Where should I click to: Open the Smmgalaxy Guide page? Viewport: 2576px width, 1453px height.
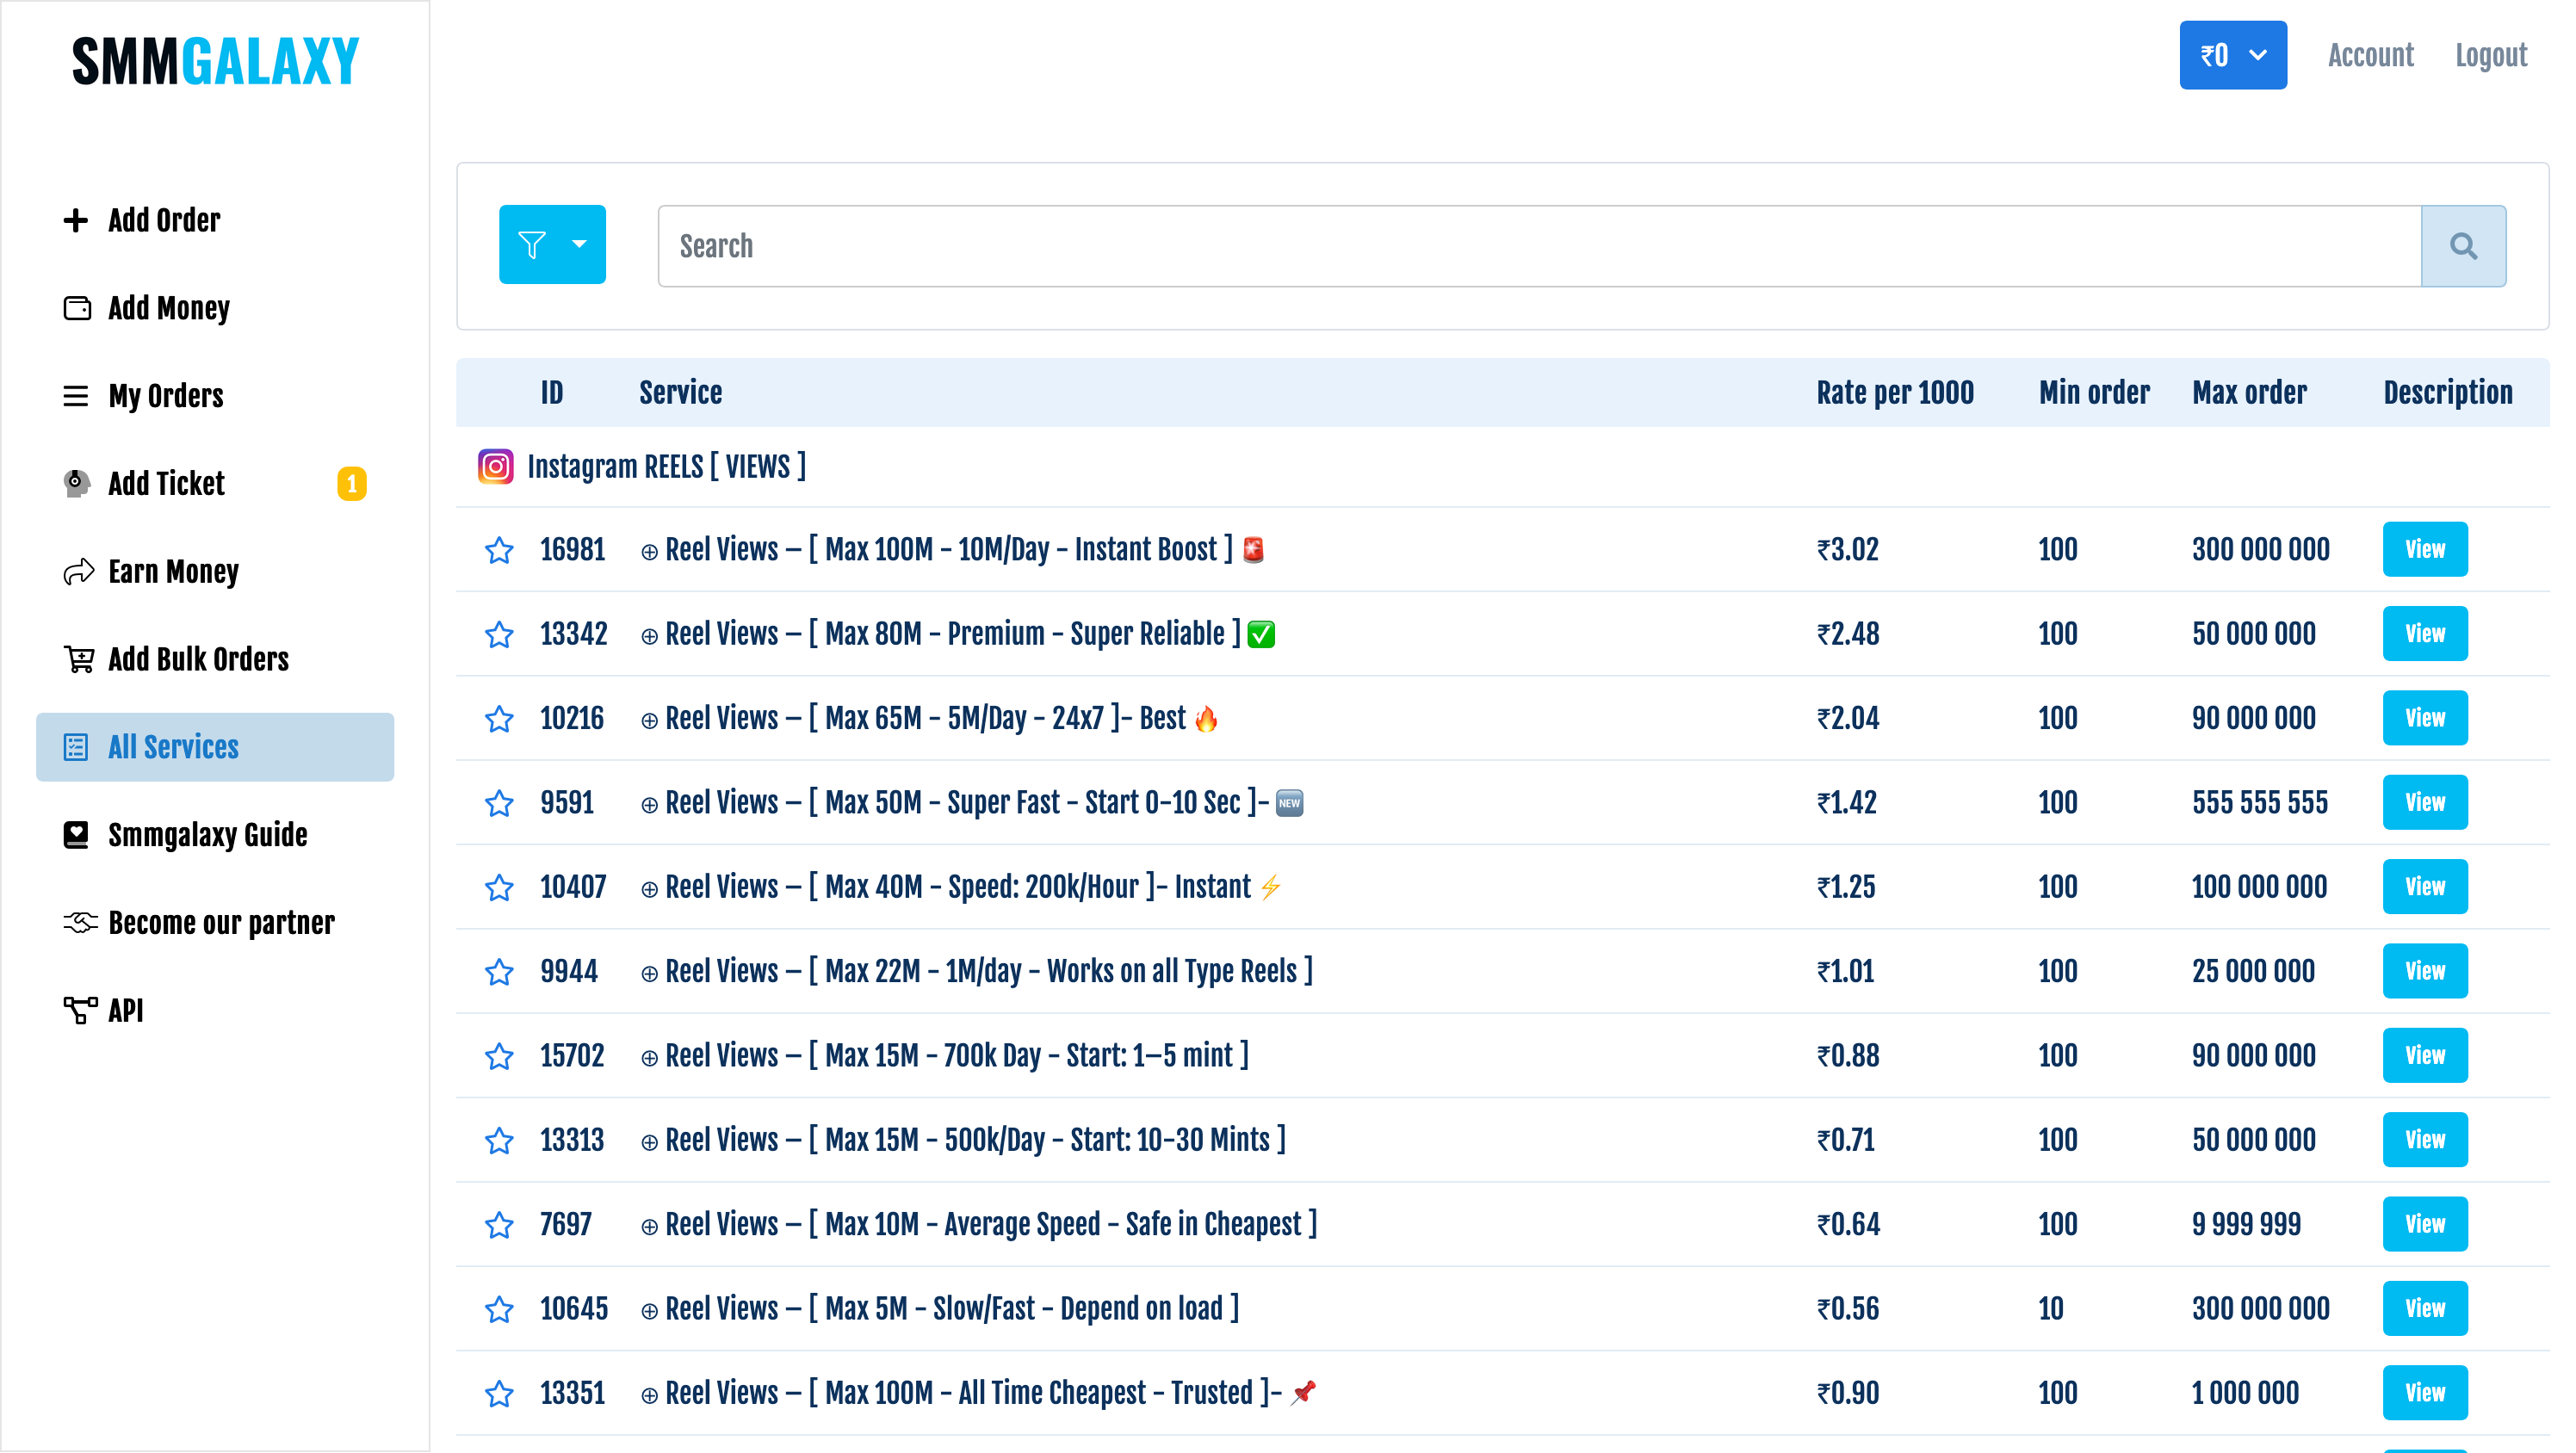[207, 835]
